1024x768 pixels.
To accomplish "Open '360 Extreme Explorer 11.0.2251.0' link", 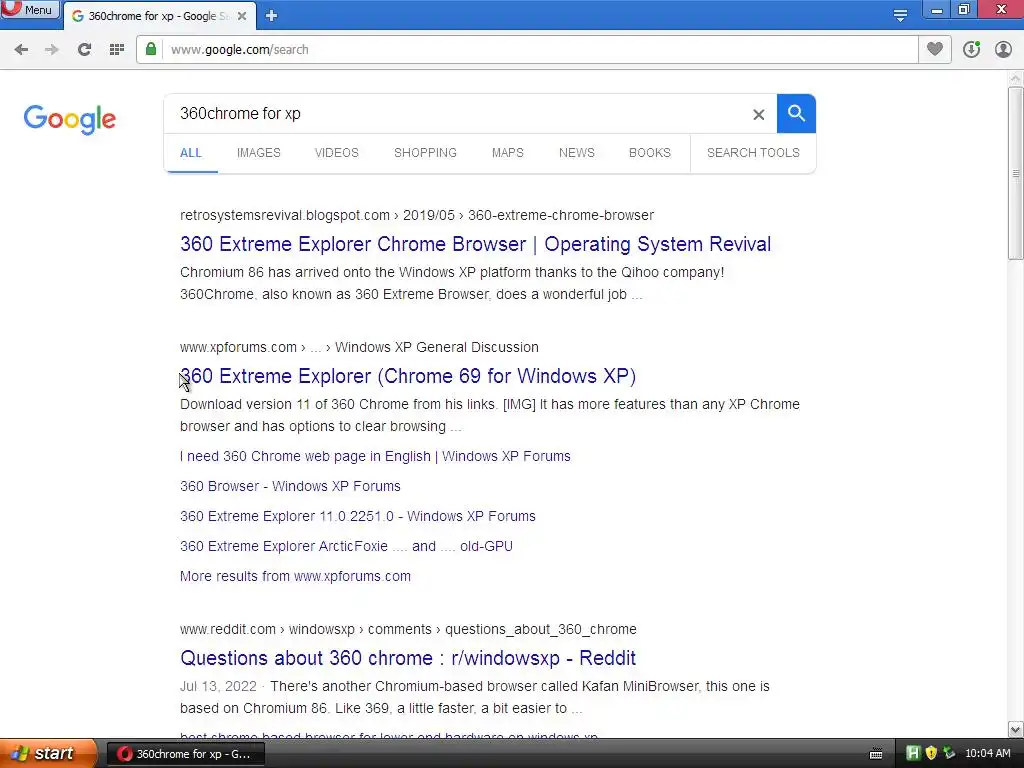I will pos(358,516).
